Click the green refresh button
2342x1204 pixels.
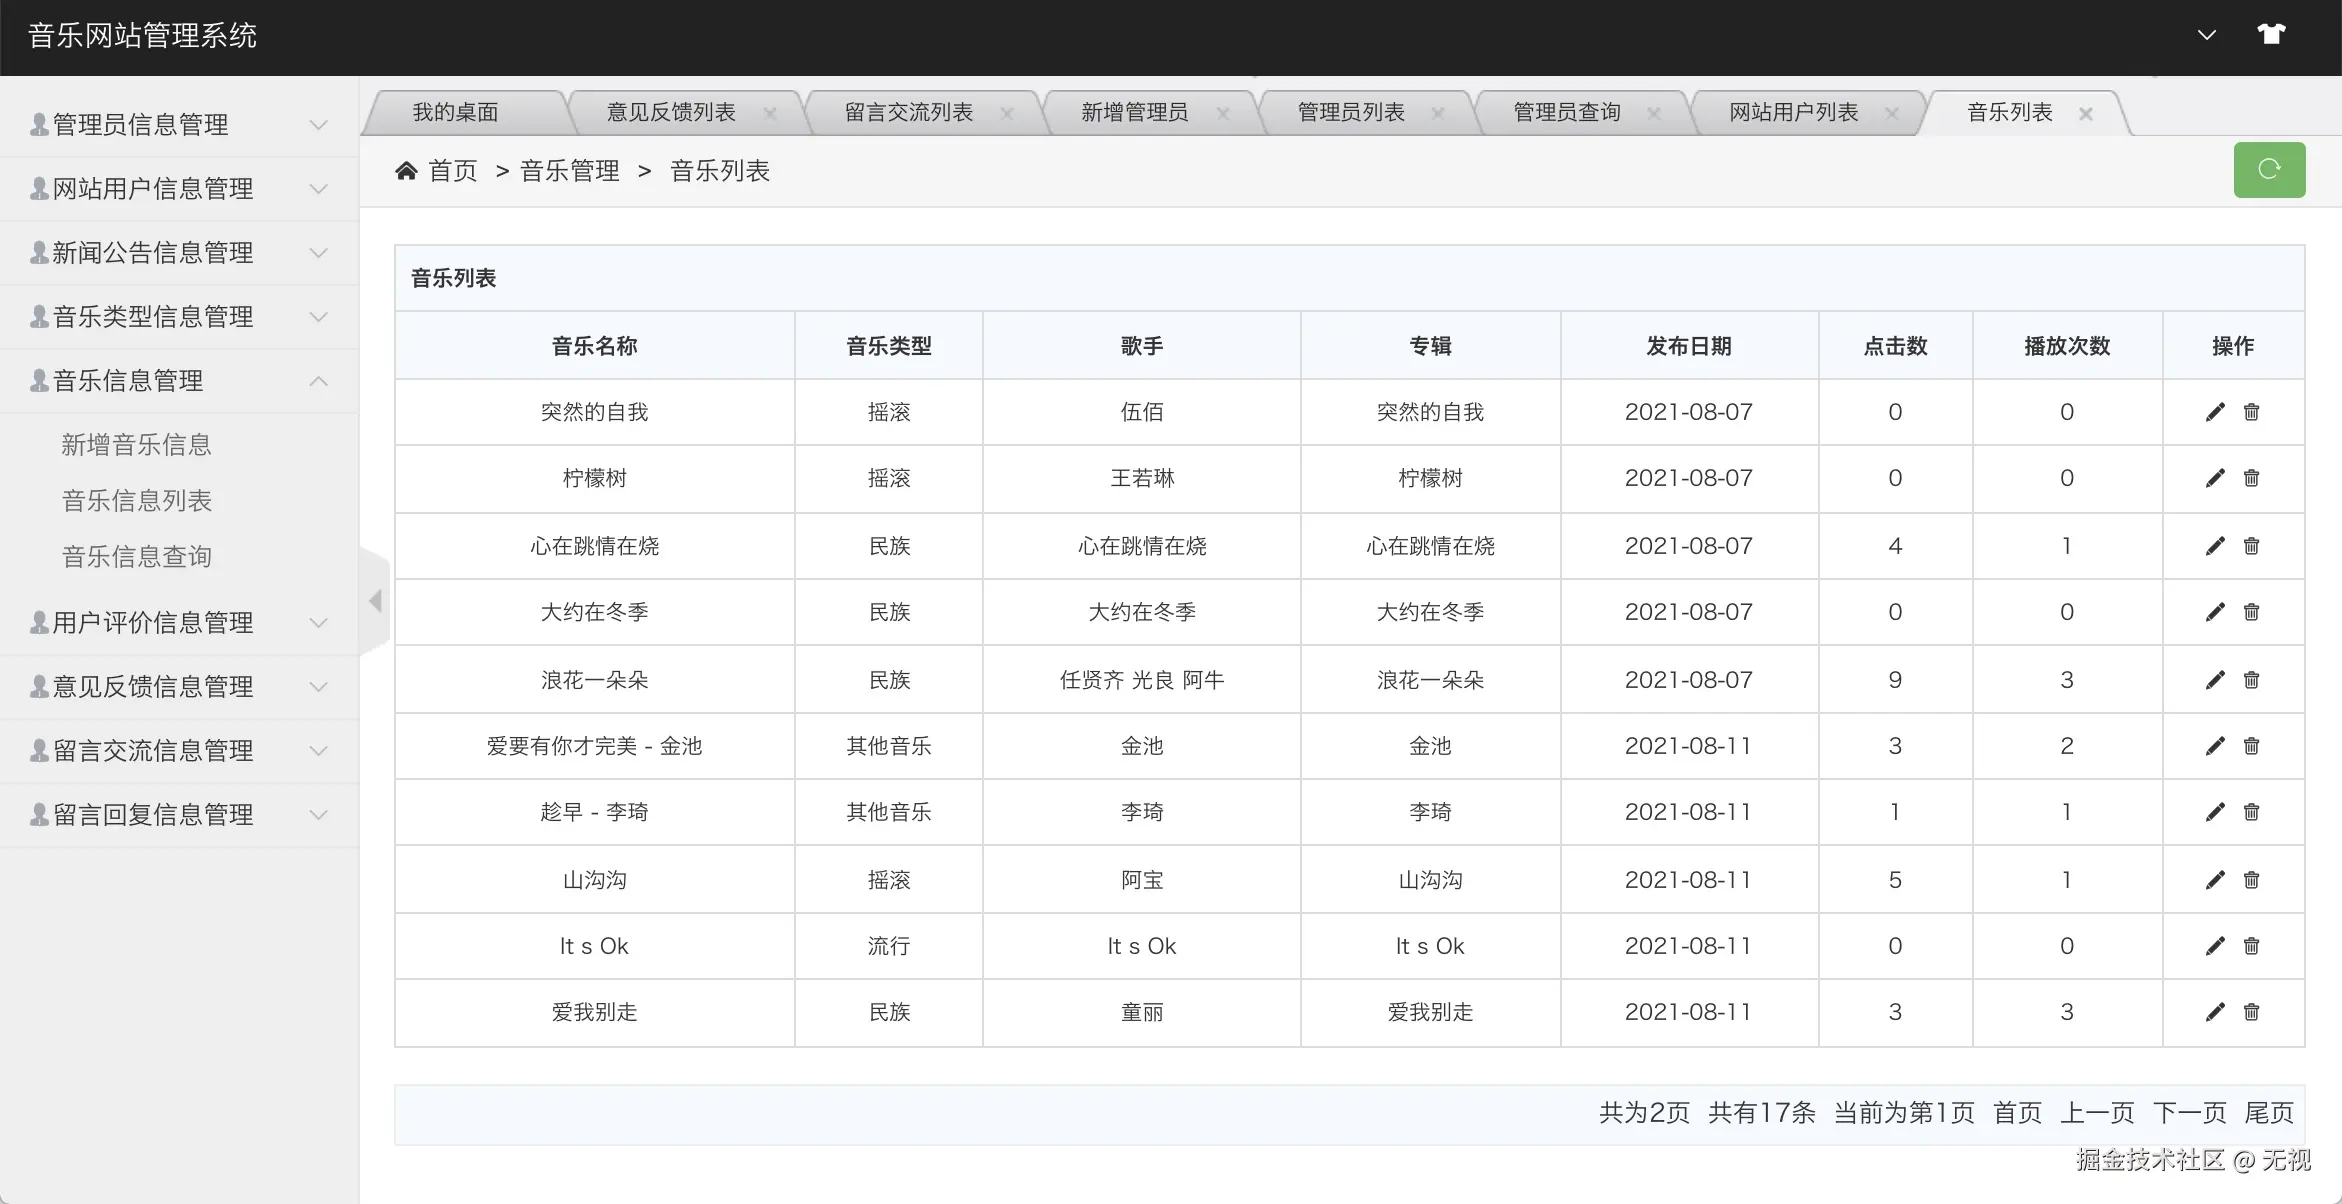pos(2269,170)
